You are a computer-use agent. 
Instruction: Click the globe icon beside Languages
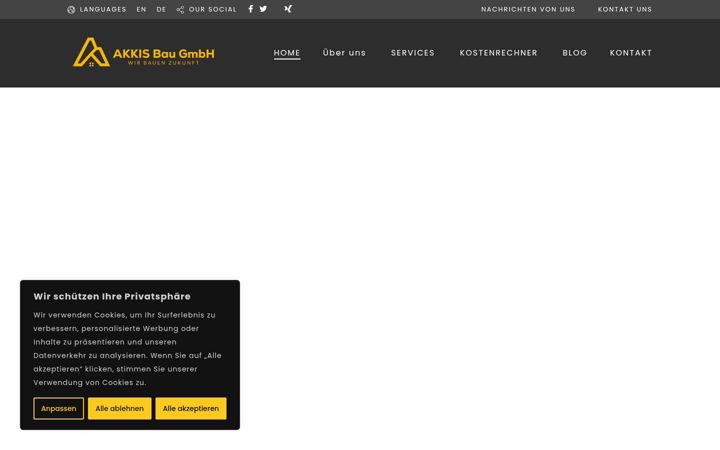tap(71, 10)
